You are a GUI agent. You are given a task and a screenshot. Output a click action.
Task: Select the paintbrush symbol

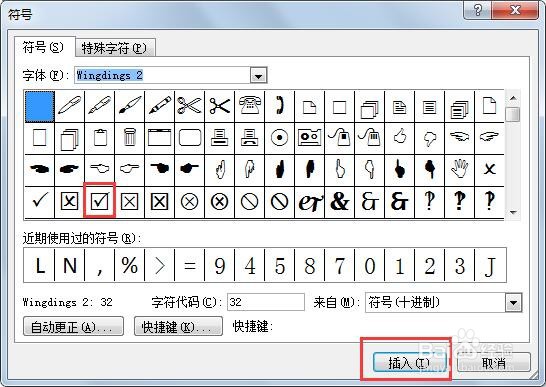click(130, 106)
